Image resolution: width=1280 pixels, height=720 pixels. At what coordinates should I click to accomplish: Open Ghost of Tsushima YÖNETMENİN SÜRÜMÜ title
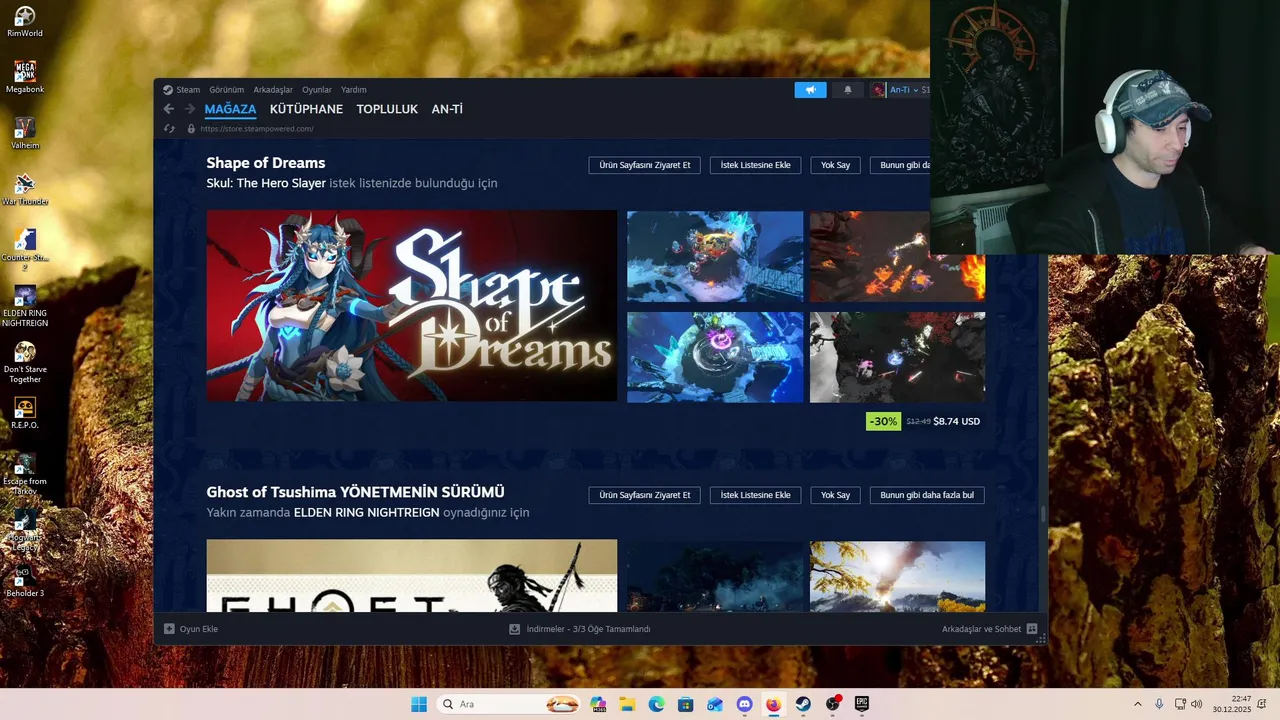pyautogui.click(x=355, y=492)
